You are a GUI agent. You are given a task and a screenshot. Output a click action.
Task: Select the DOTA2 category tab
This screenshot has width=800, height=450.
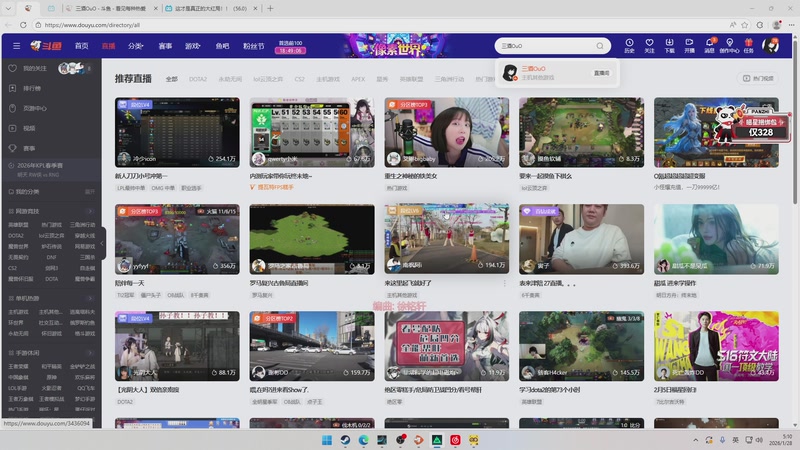(198, 79)
